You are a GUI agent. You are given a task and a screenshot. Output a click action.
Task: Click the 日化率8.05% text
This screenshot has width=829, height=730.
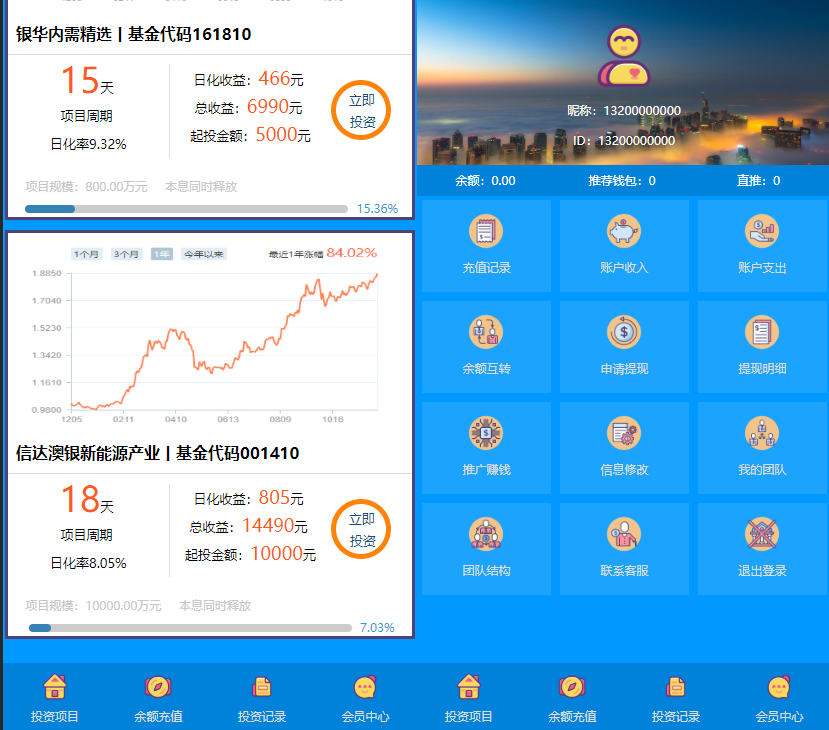pos(88,563)
